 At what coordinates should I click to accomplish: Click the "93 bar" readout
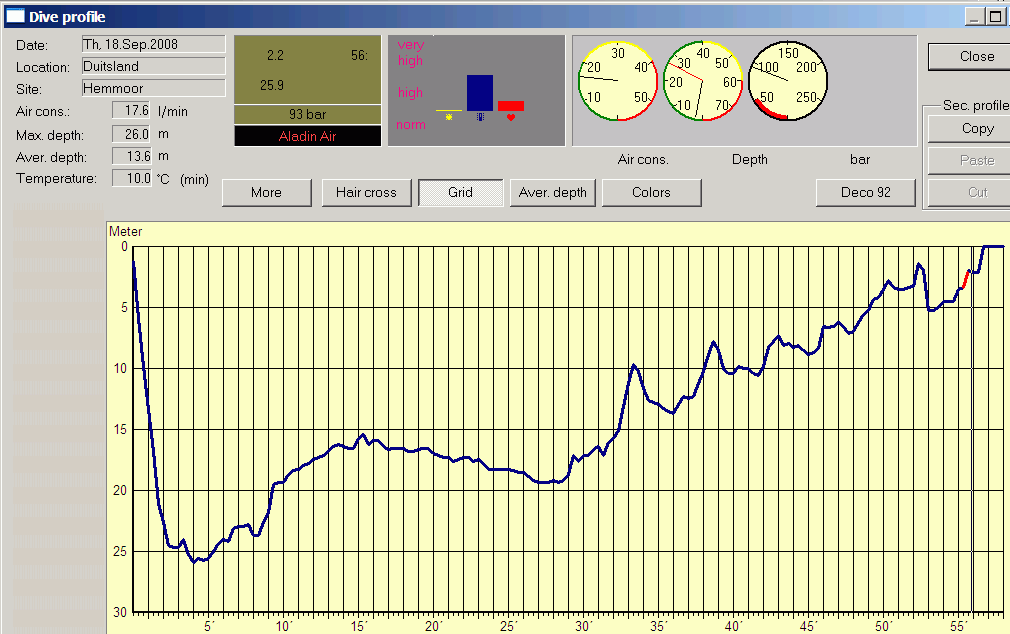pos(307,114)
